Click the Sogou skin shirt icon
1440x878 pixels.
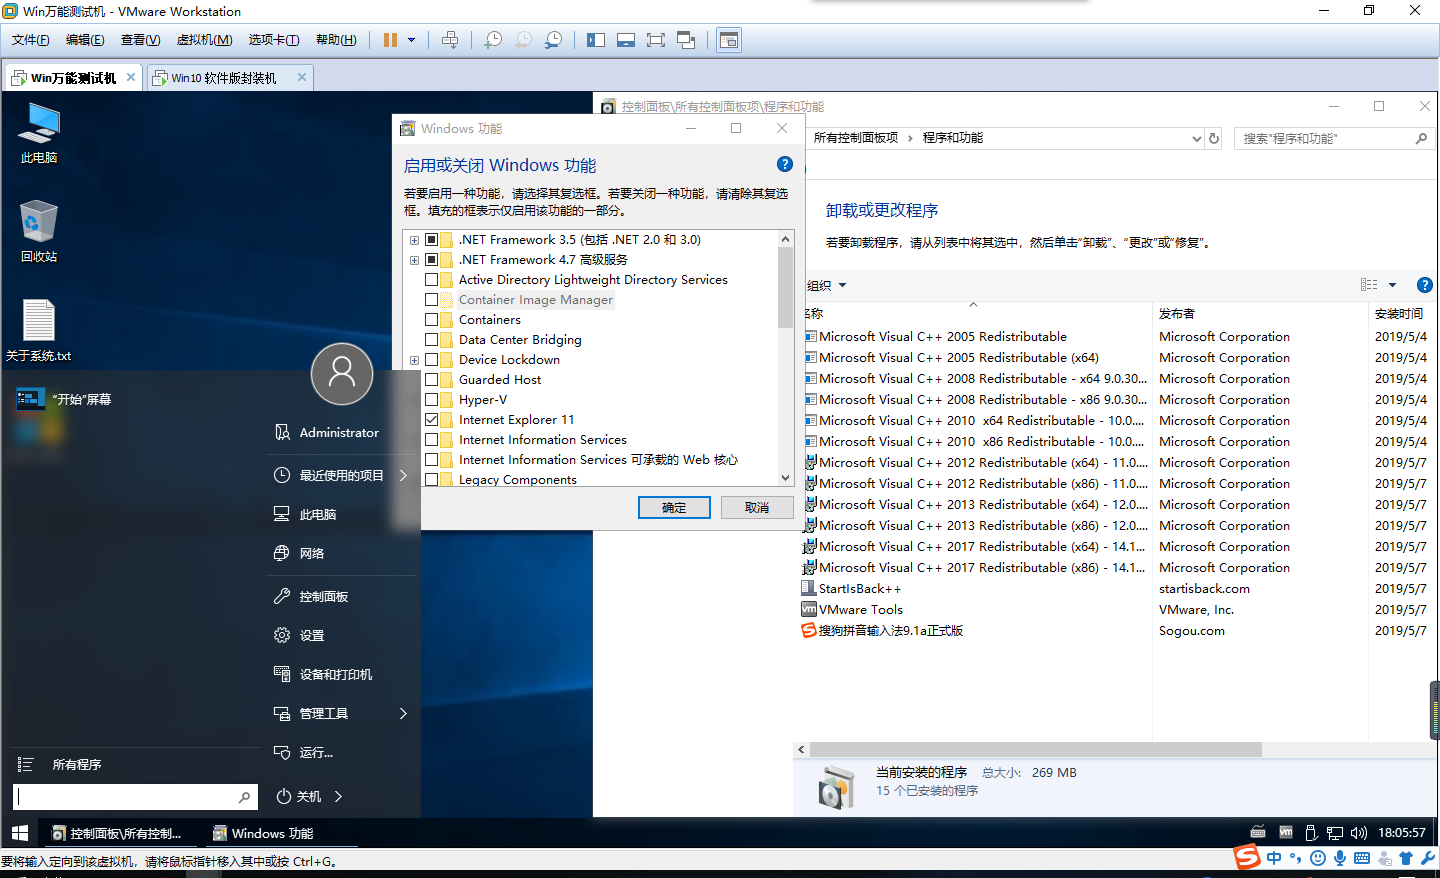tap(1406, 858)
